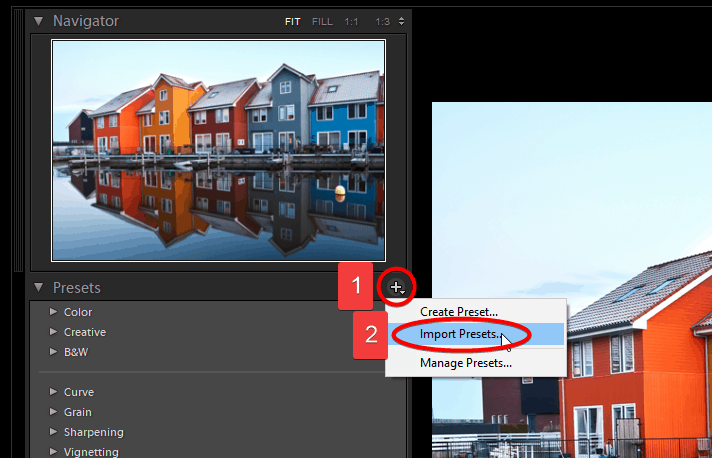The height and width of the screenshot is (458, 712).
Task: Expand the B&W preset group
Action: [54, 352]
